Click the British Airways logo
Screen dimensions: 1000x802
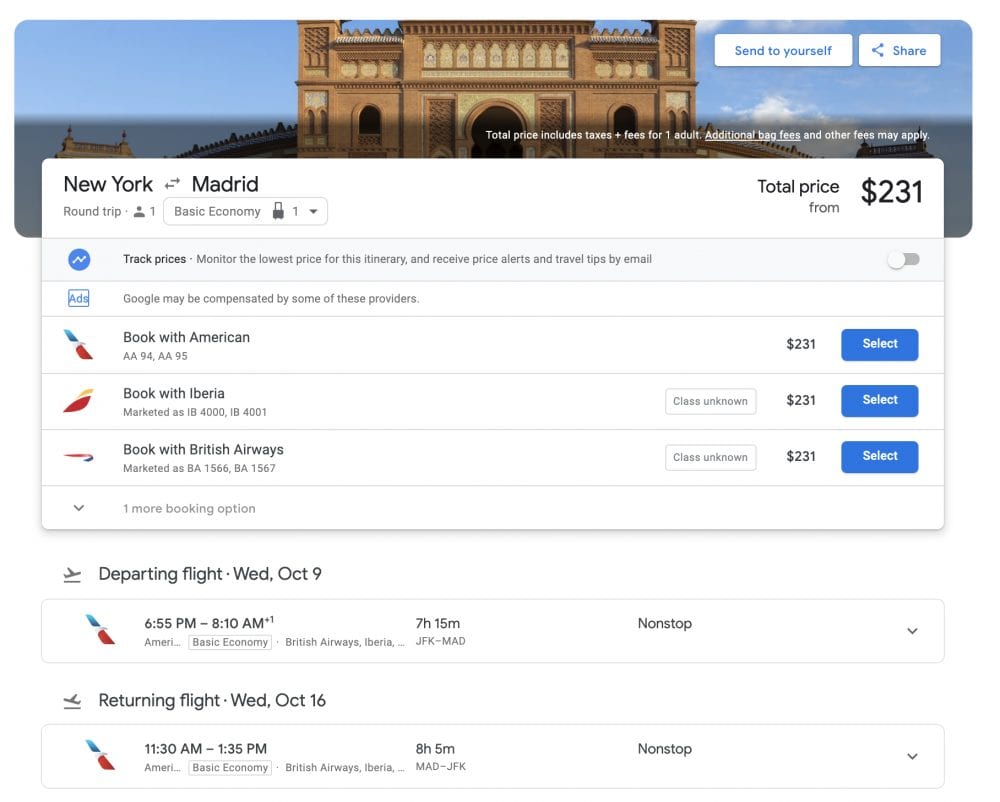79,457
